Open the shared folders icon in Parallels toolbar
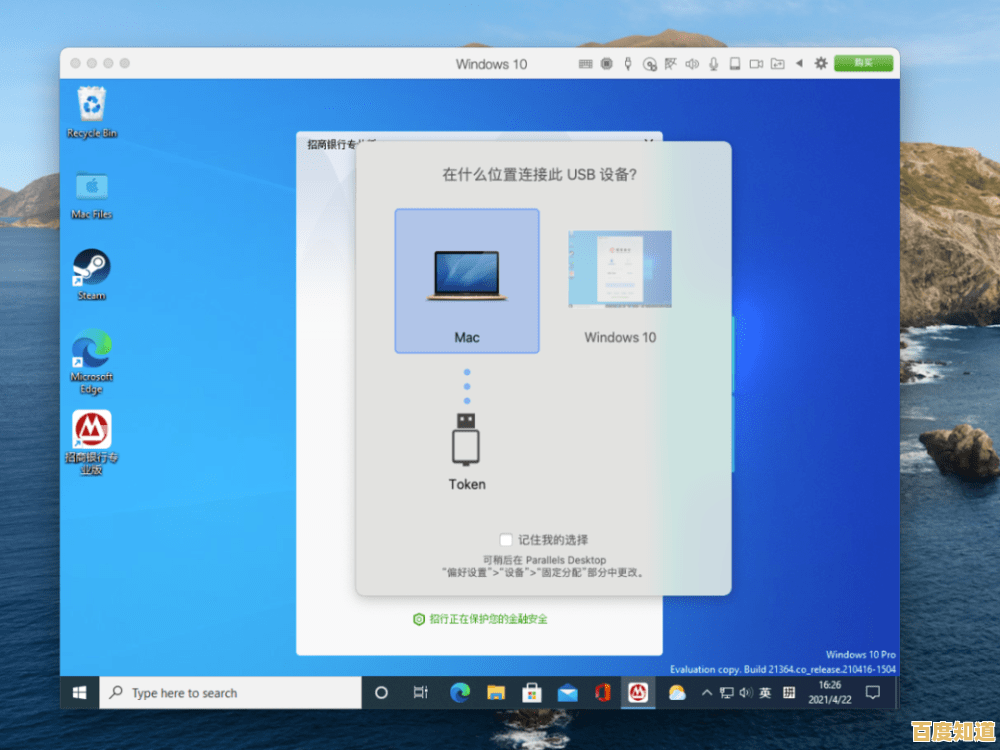1000x750 pixels. 779,63
